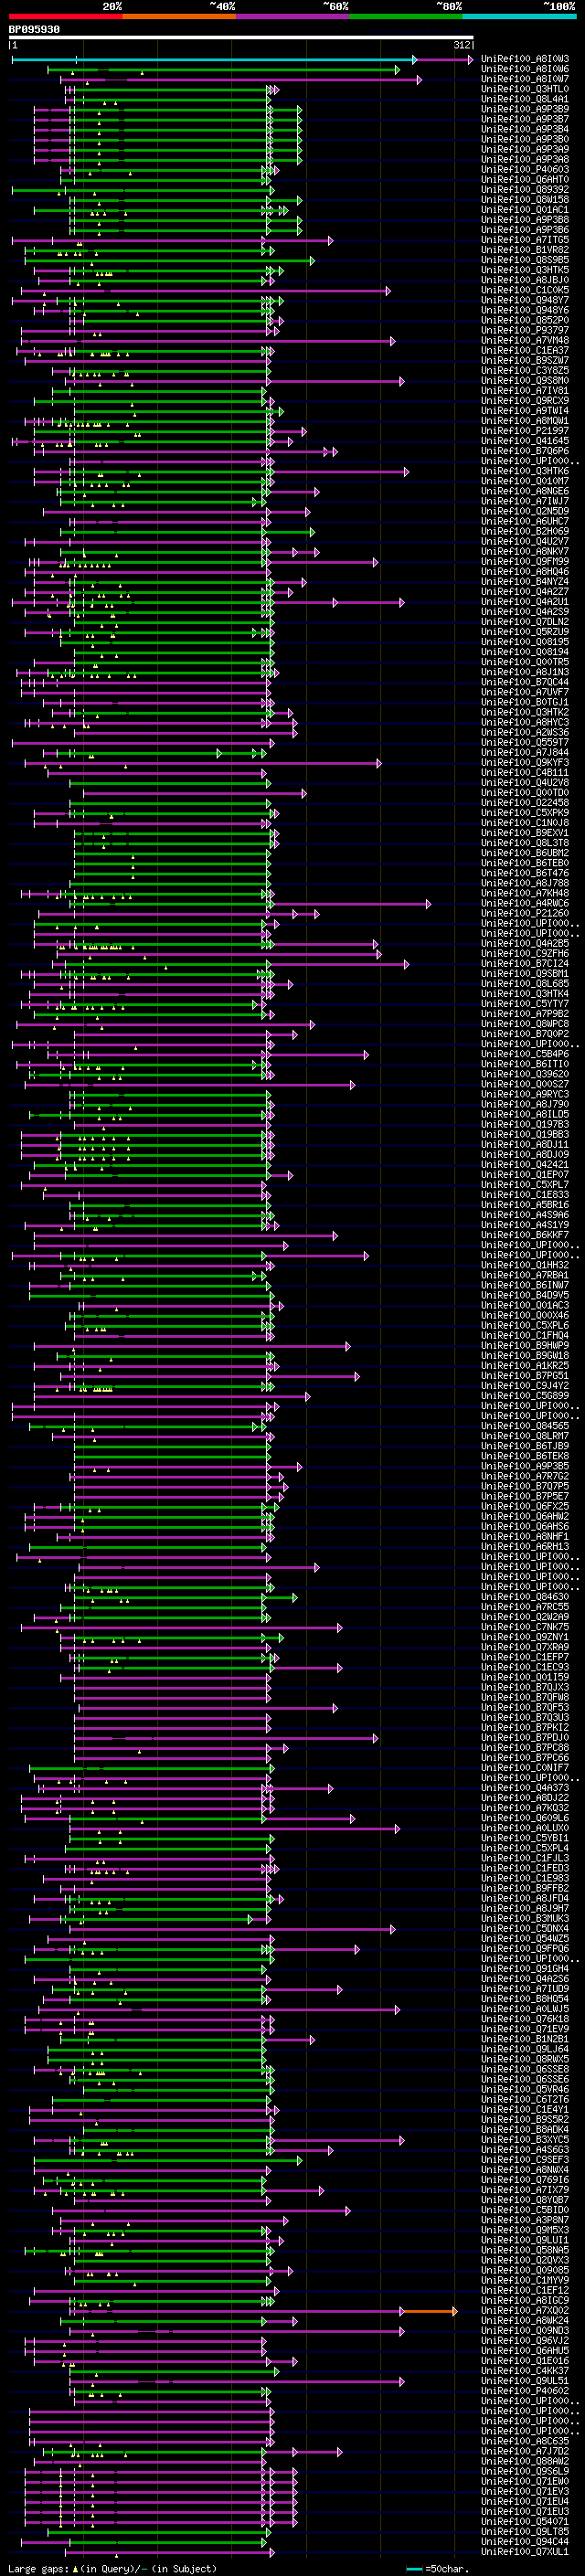Image resolution: width=585 pixels, height=2576 pixels.
Task: Click hit label UniRef100_Q8W158
Action: 525,200
